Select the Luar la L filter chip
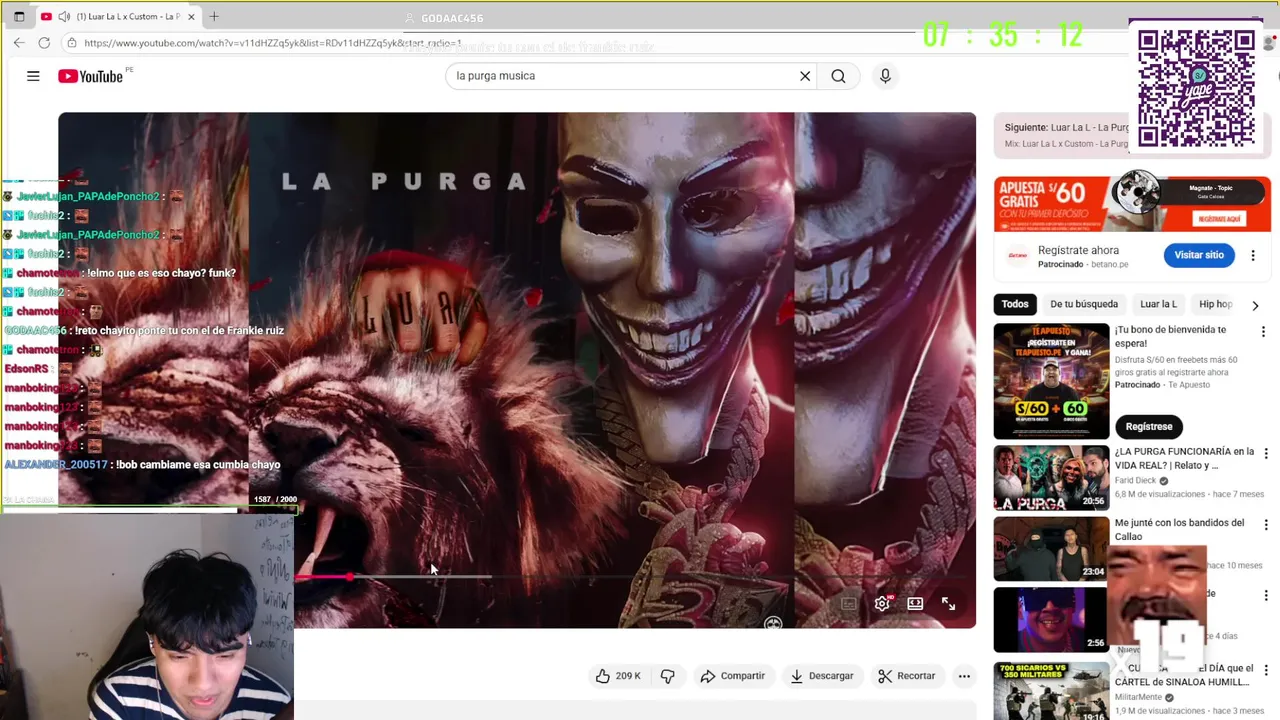The width and height of the screenshot is (1280, 720). click(1158, 304)
